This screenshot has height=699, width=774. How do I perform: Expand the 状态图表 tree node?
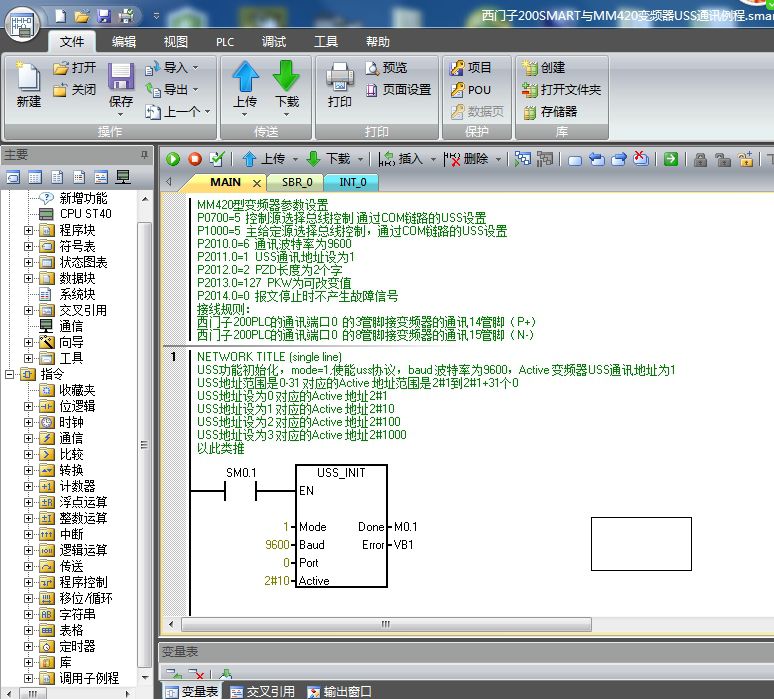29,262
